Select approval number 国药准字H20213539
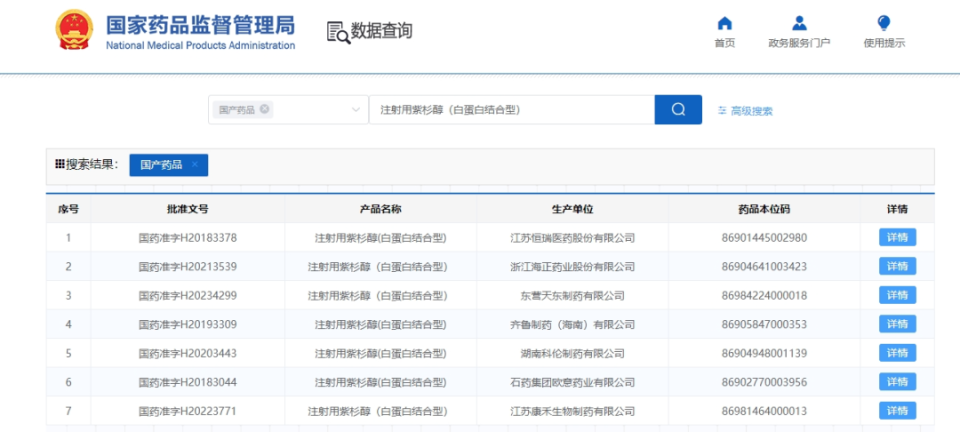 pyautogui.click(x=187, y=266)
